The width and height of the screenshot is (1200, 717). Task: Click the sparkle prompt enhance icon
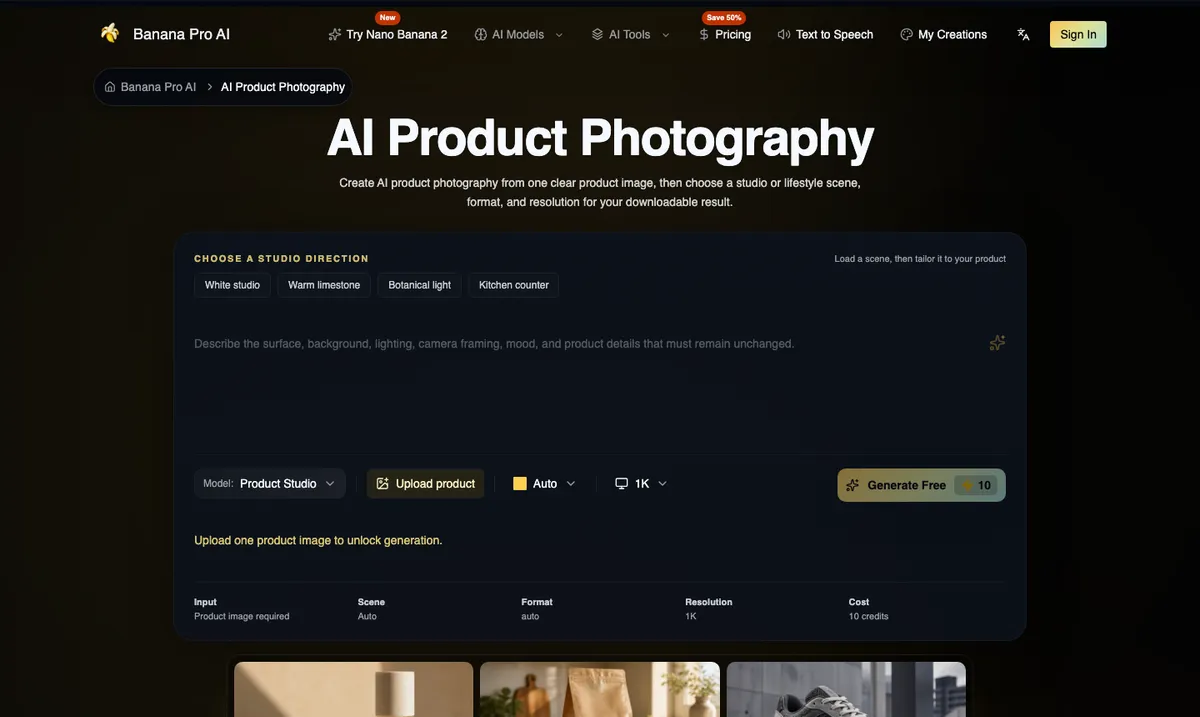[x=997, y=343]
